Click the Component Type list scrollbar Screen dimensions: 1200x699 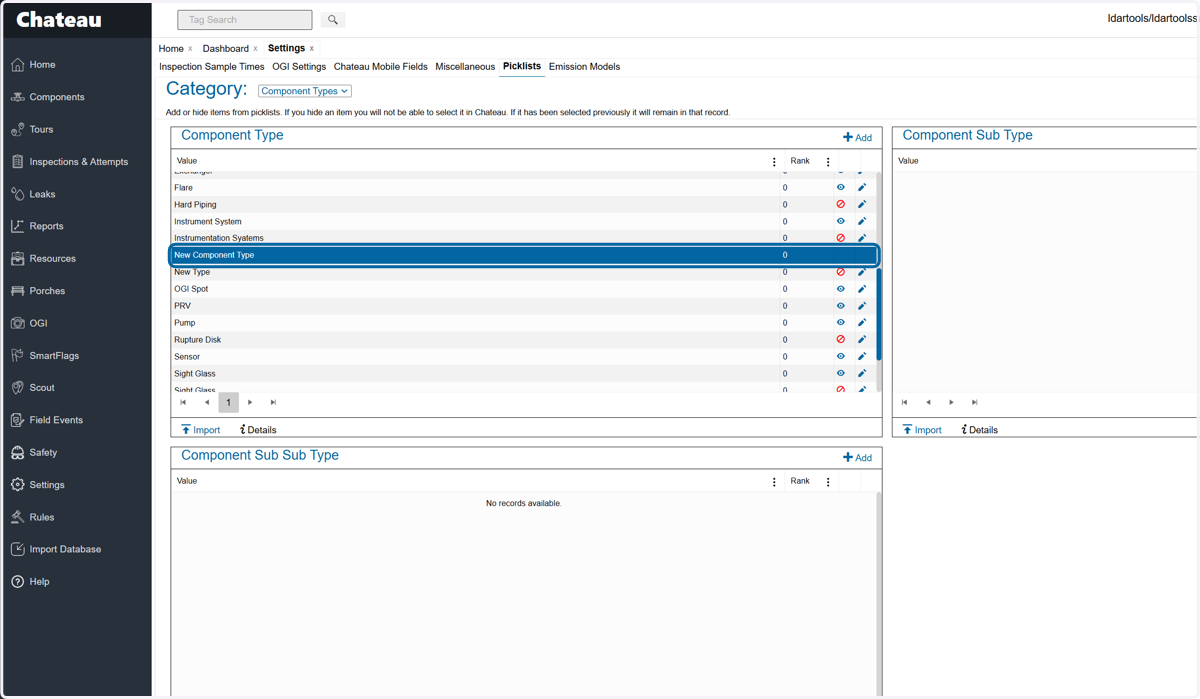[879, 314]
